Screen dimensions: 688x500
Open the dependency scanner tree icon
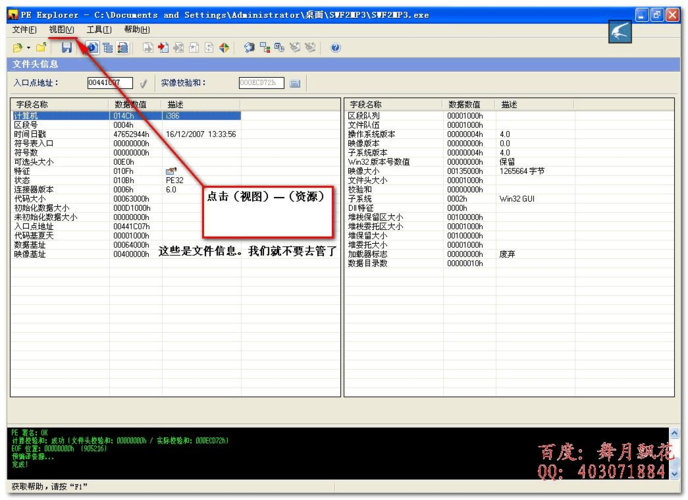pos(265,47)
